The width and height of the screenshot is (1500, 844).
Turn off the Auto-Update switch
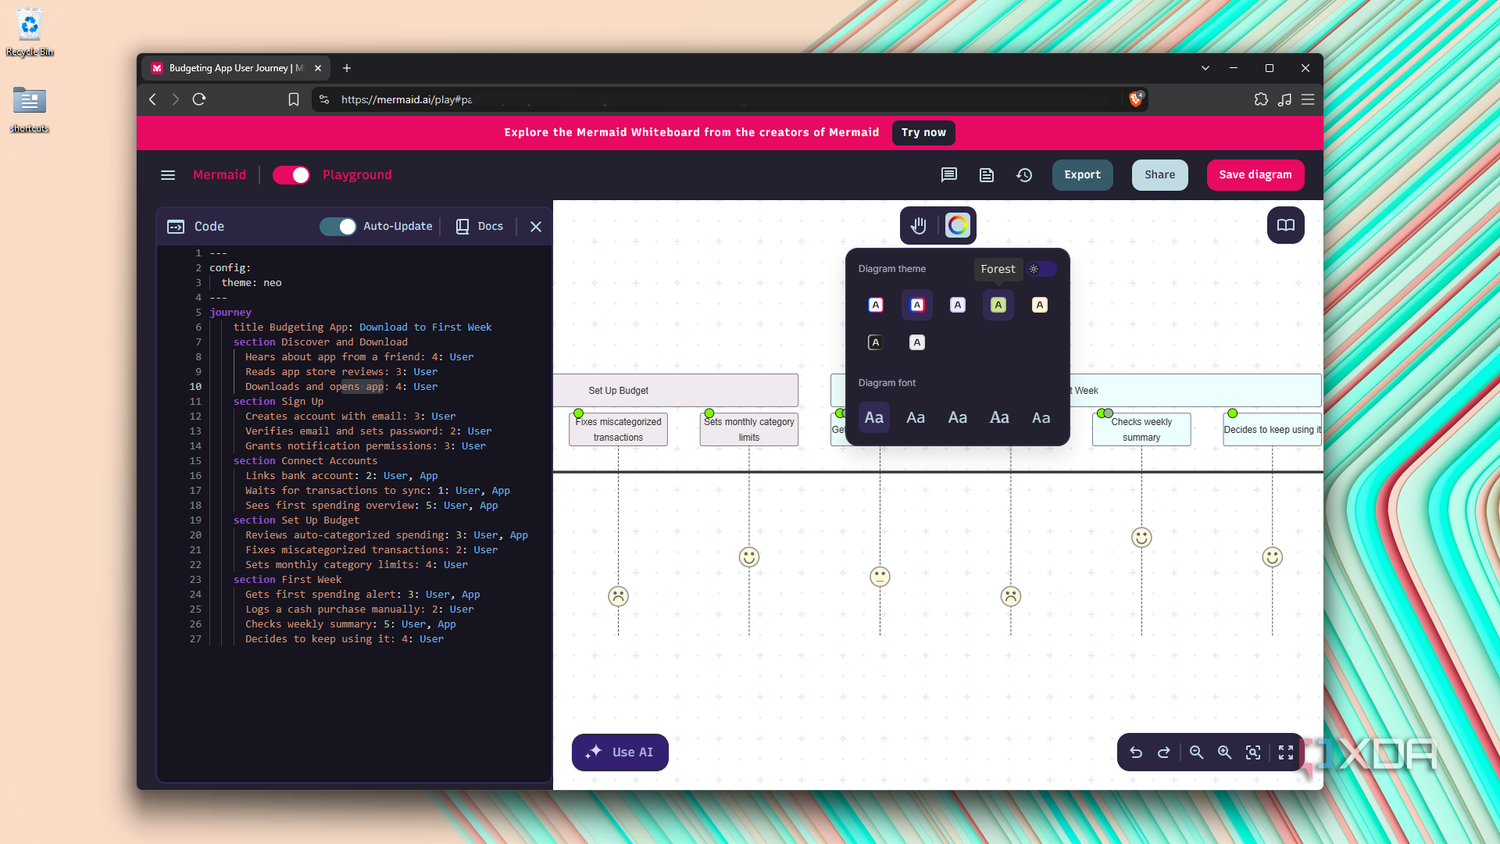pyautogui.click(x=338, y=226)
